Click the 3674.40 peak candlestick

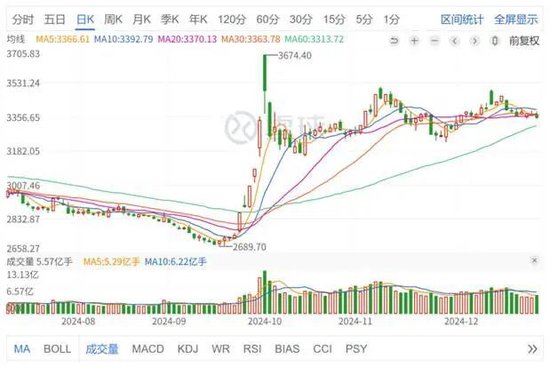point(265,74)
